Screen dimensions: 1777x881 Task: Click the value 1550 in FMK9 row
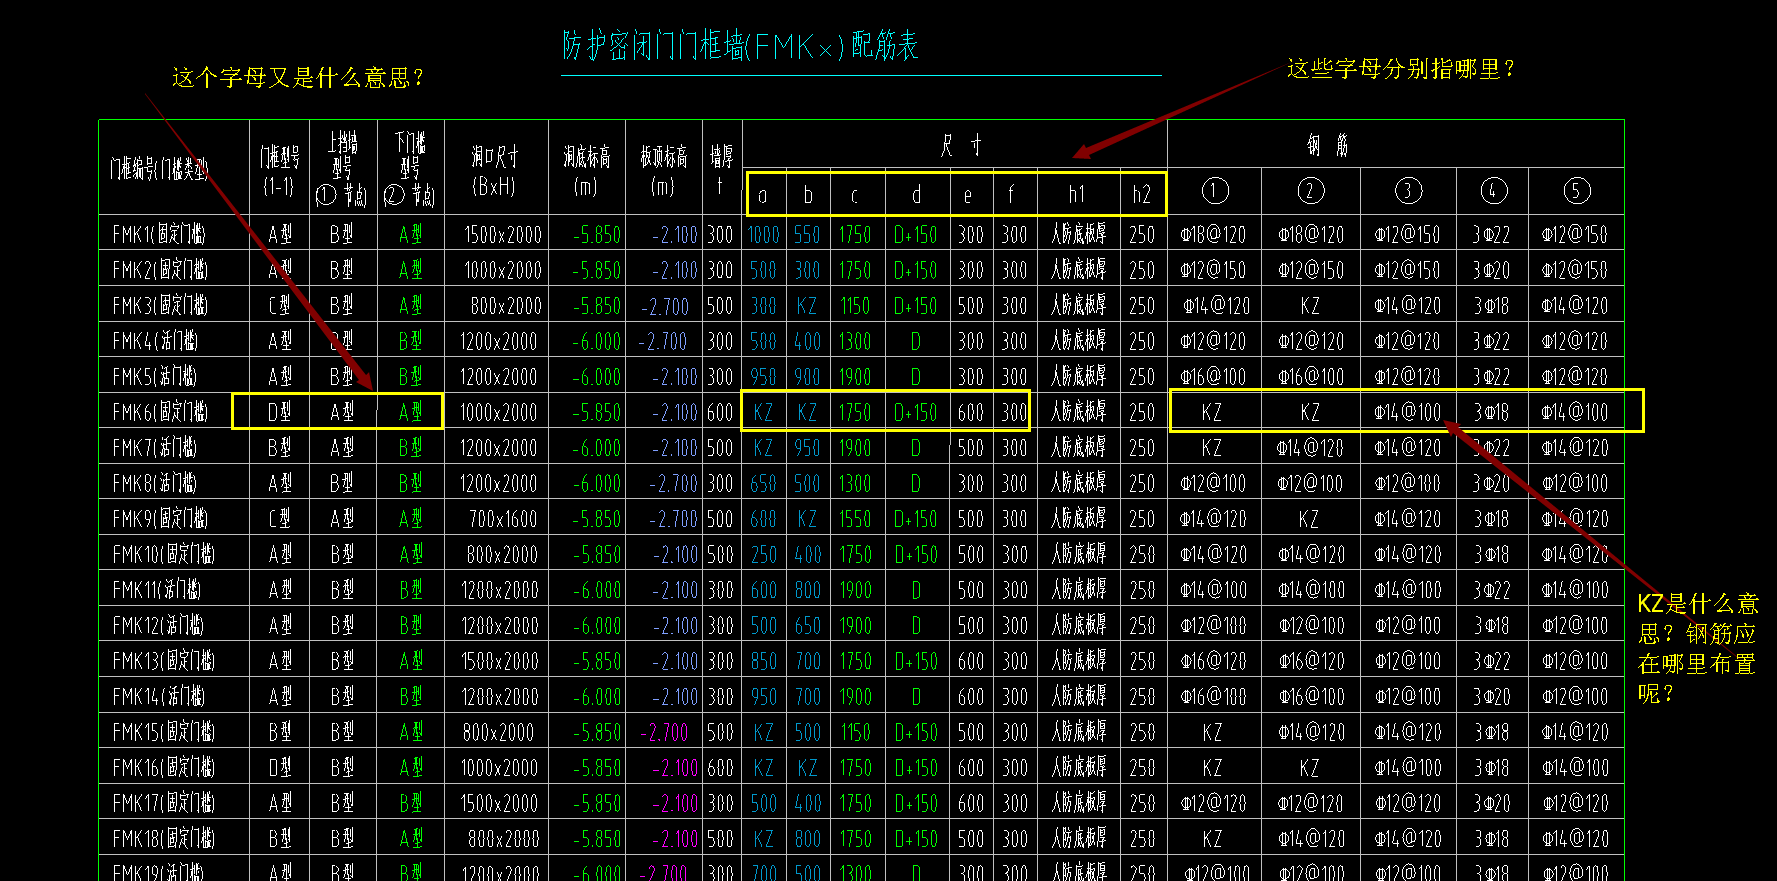[855, 520]
